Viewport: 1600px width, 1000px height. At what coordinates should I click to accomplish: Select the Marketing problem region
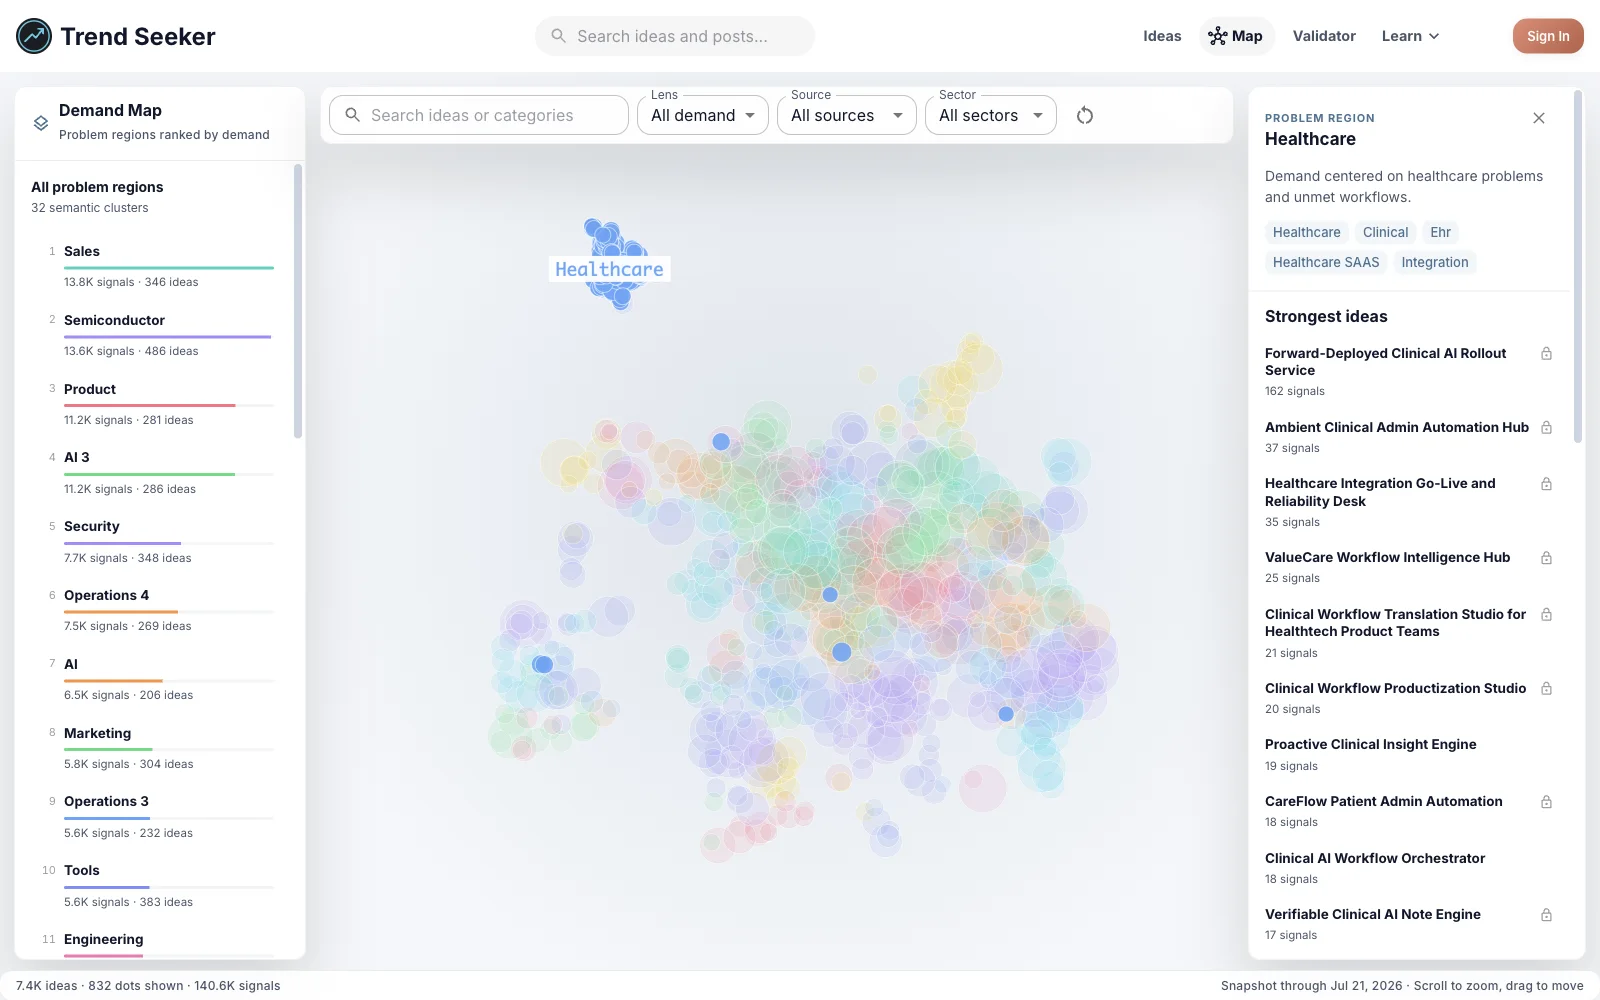[160, 748]
